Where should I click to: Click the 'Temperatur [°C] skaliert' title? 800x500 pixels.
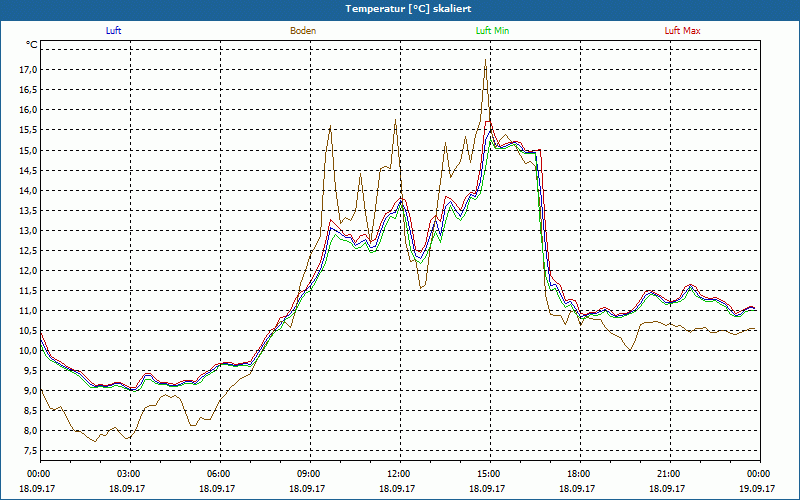[x=408, y=9]
